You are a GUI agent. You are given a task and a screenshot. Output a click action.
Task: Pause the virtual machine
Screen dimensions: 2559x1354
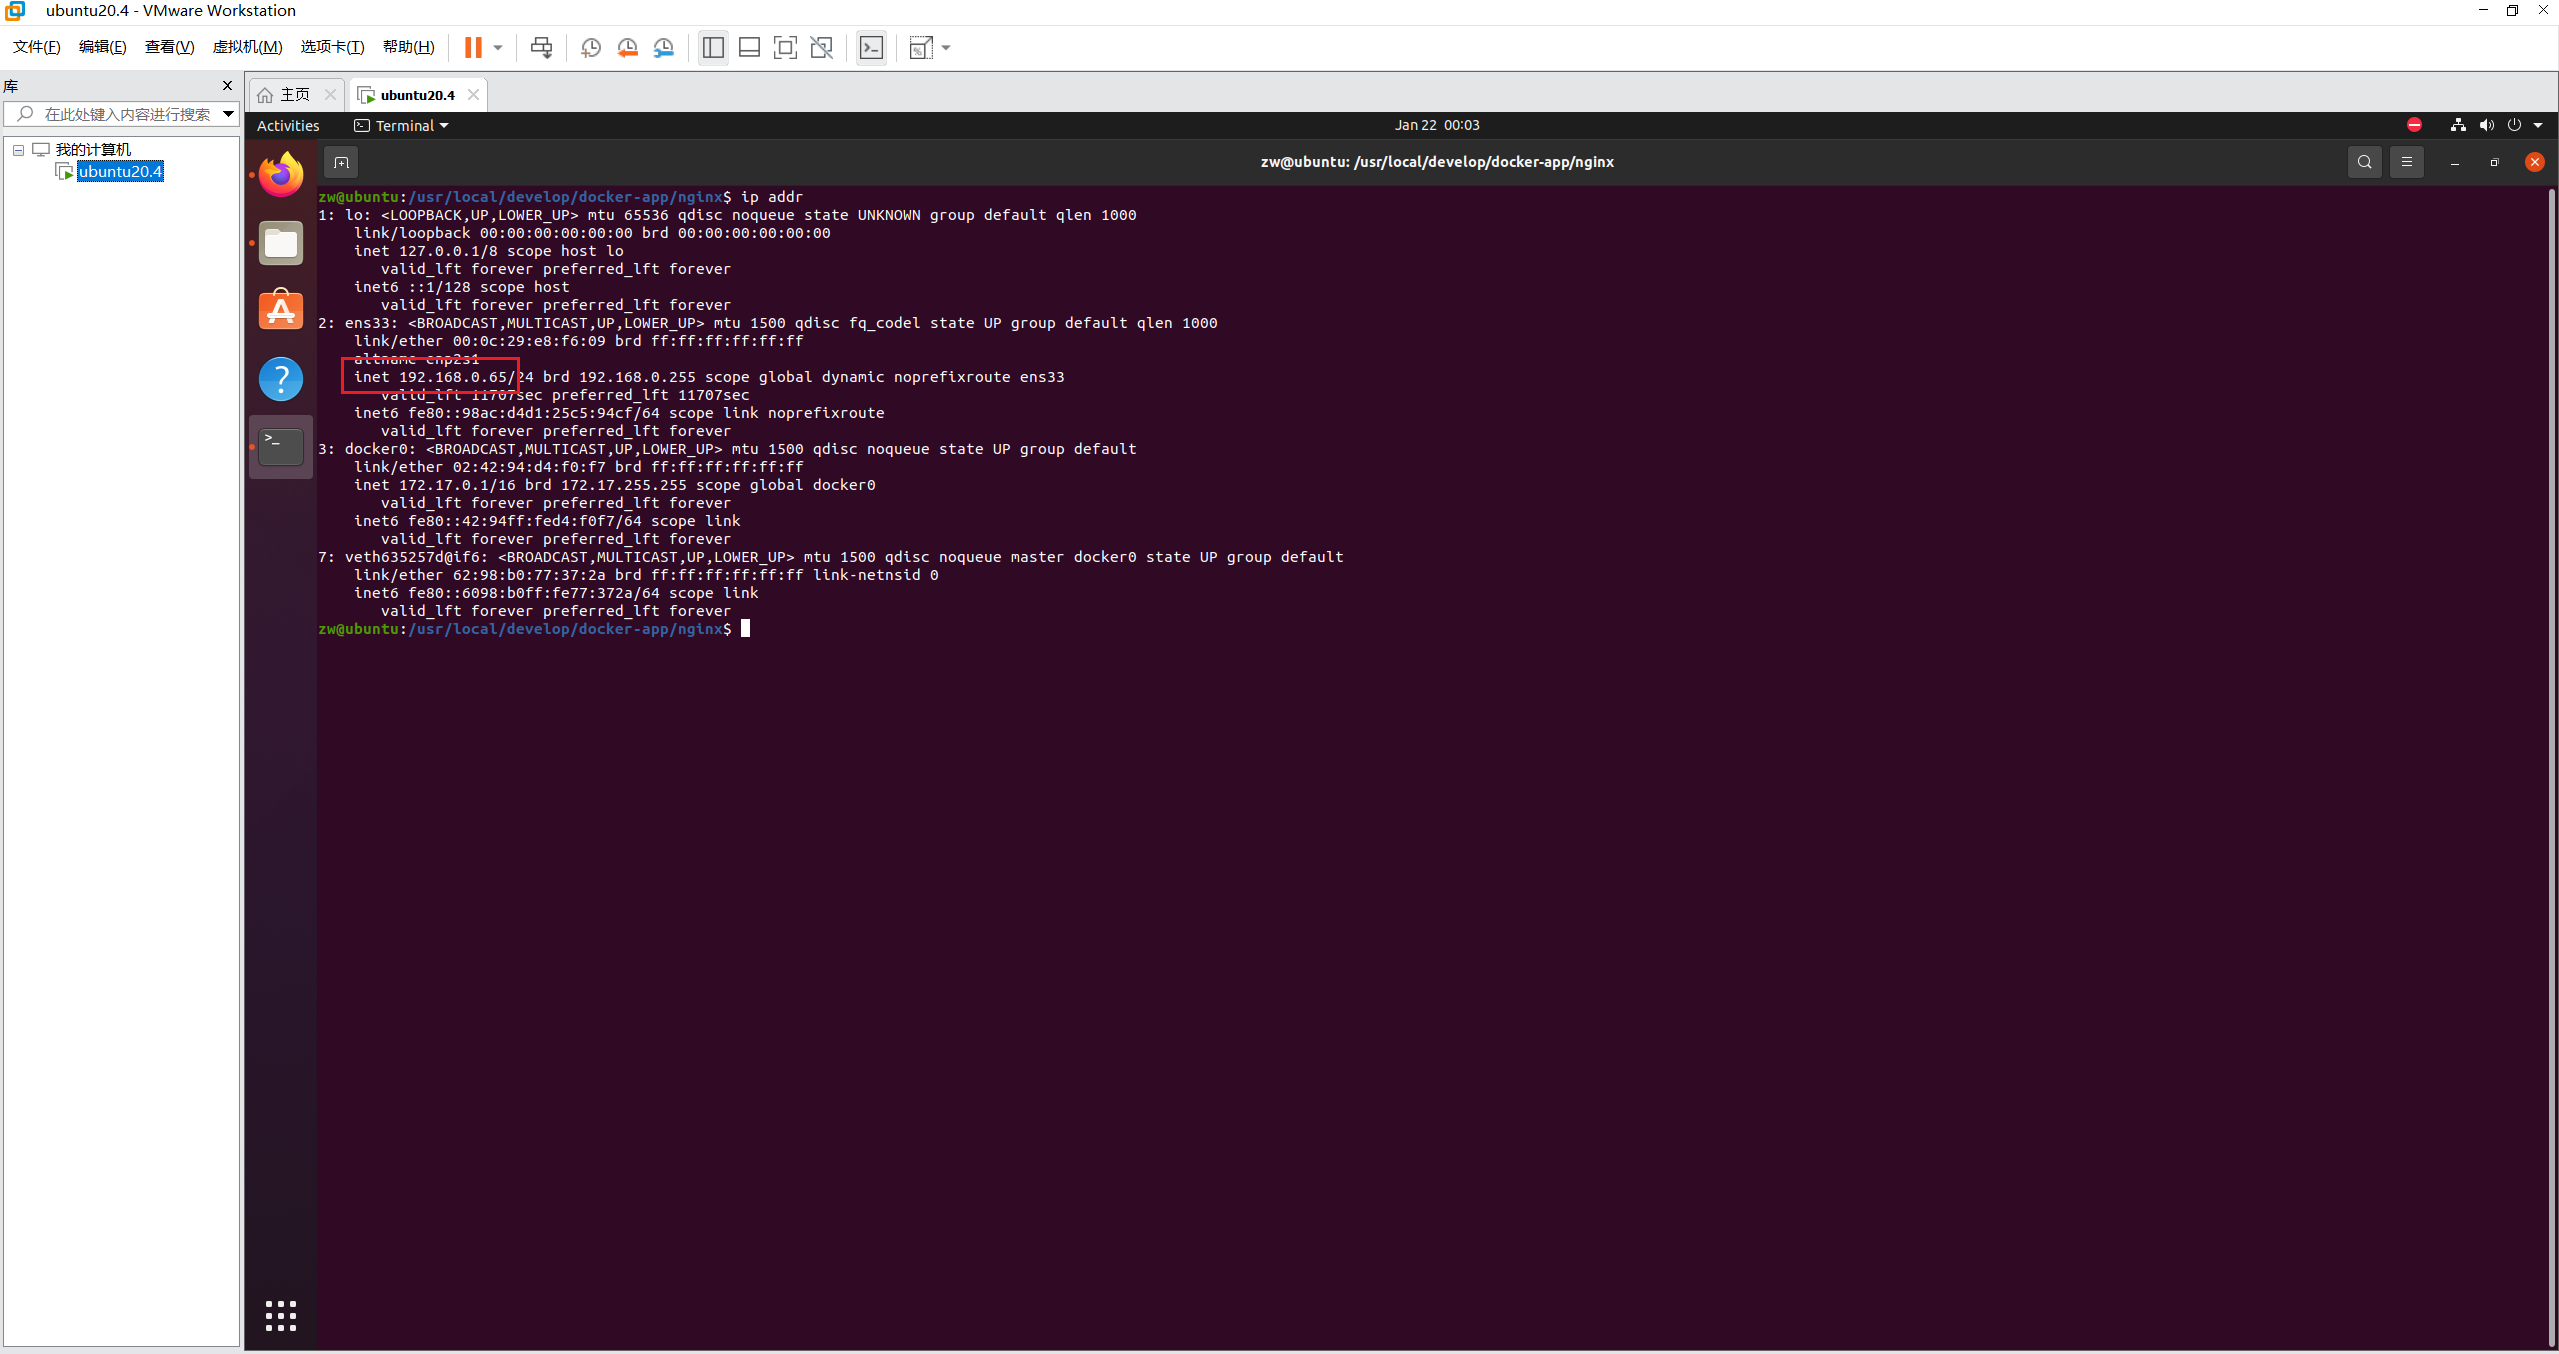click(473, 47)
